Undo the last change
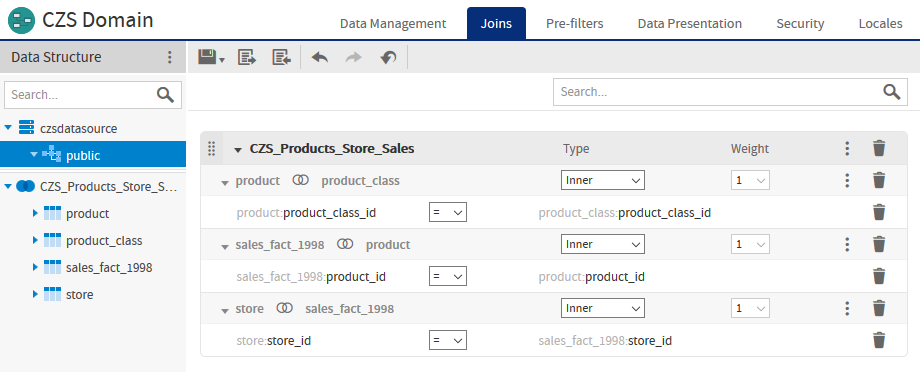This screenshot has width=920, height=372. pyautogui.click(x=319, y=57)
